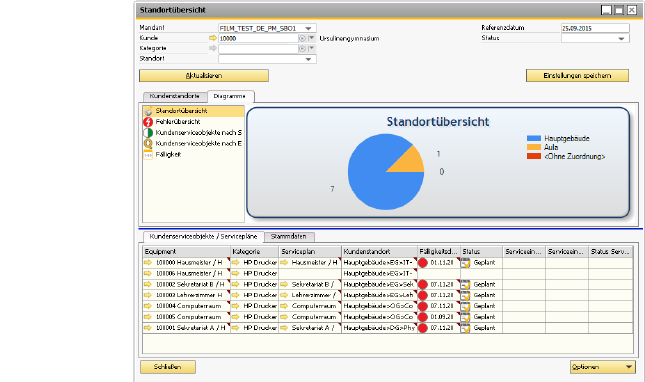Click the Fälligkeitsd... column header
Image resolution: width=645 pixels, height=382 pixels.
pos(439,251)
